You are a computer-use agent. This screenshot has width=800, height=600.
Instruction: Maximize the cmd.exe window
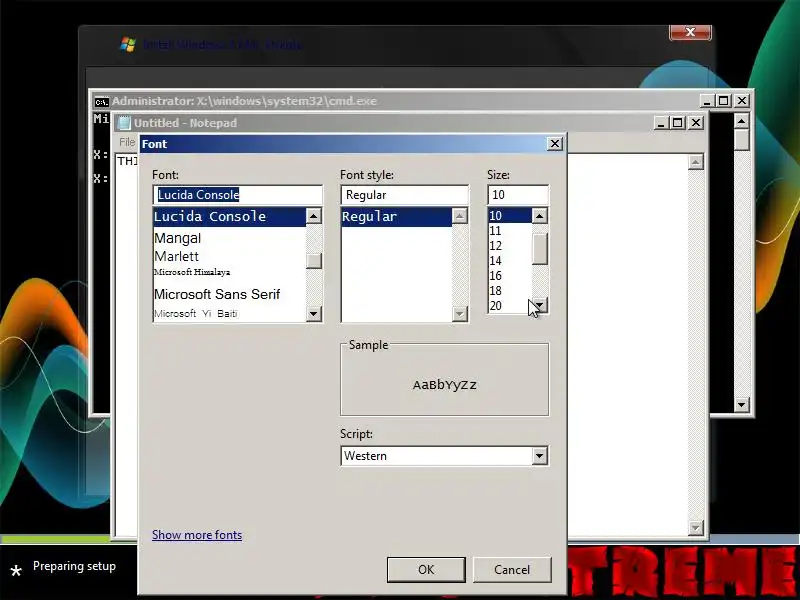tap(723, 101)
